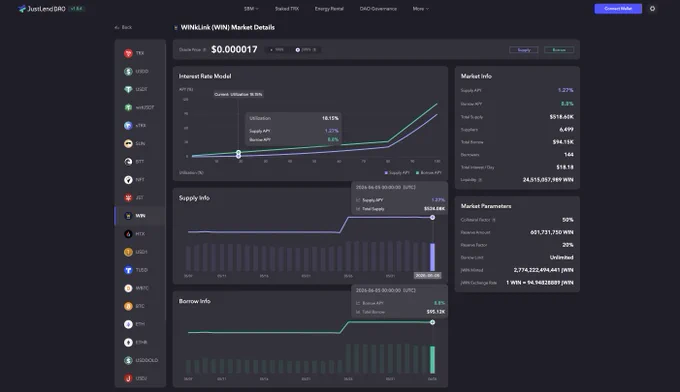Select BTT token icon in sidebar

click(x=128, y=162)
